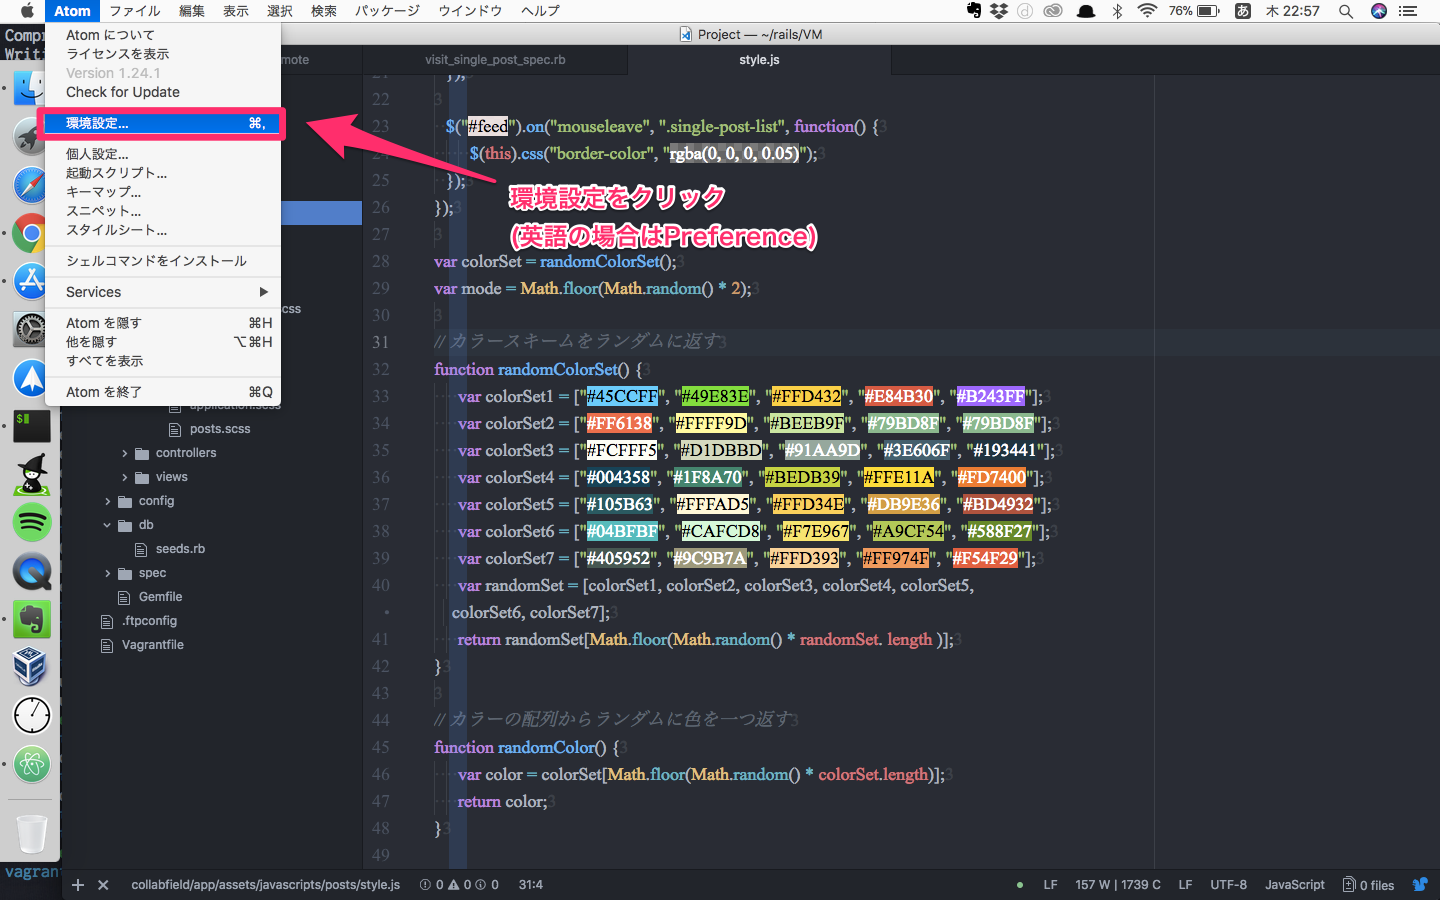Open Notification Center list icon
Screen dimensions: 1440x900
click(1408, 11)
